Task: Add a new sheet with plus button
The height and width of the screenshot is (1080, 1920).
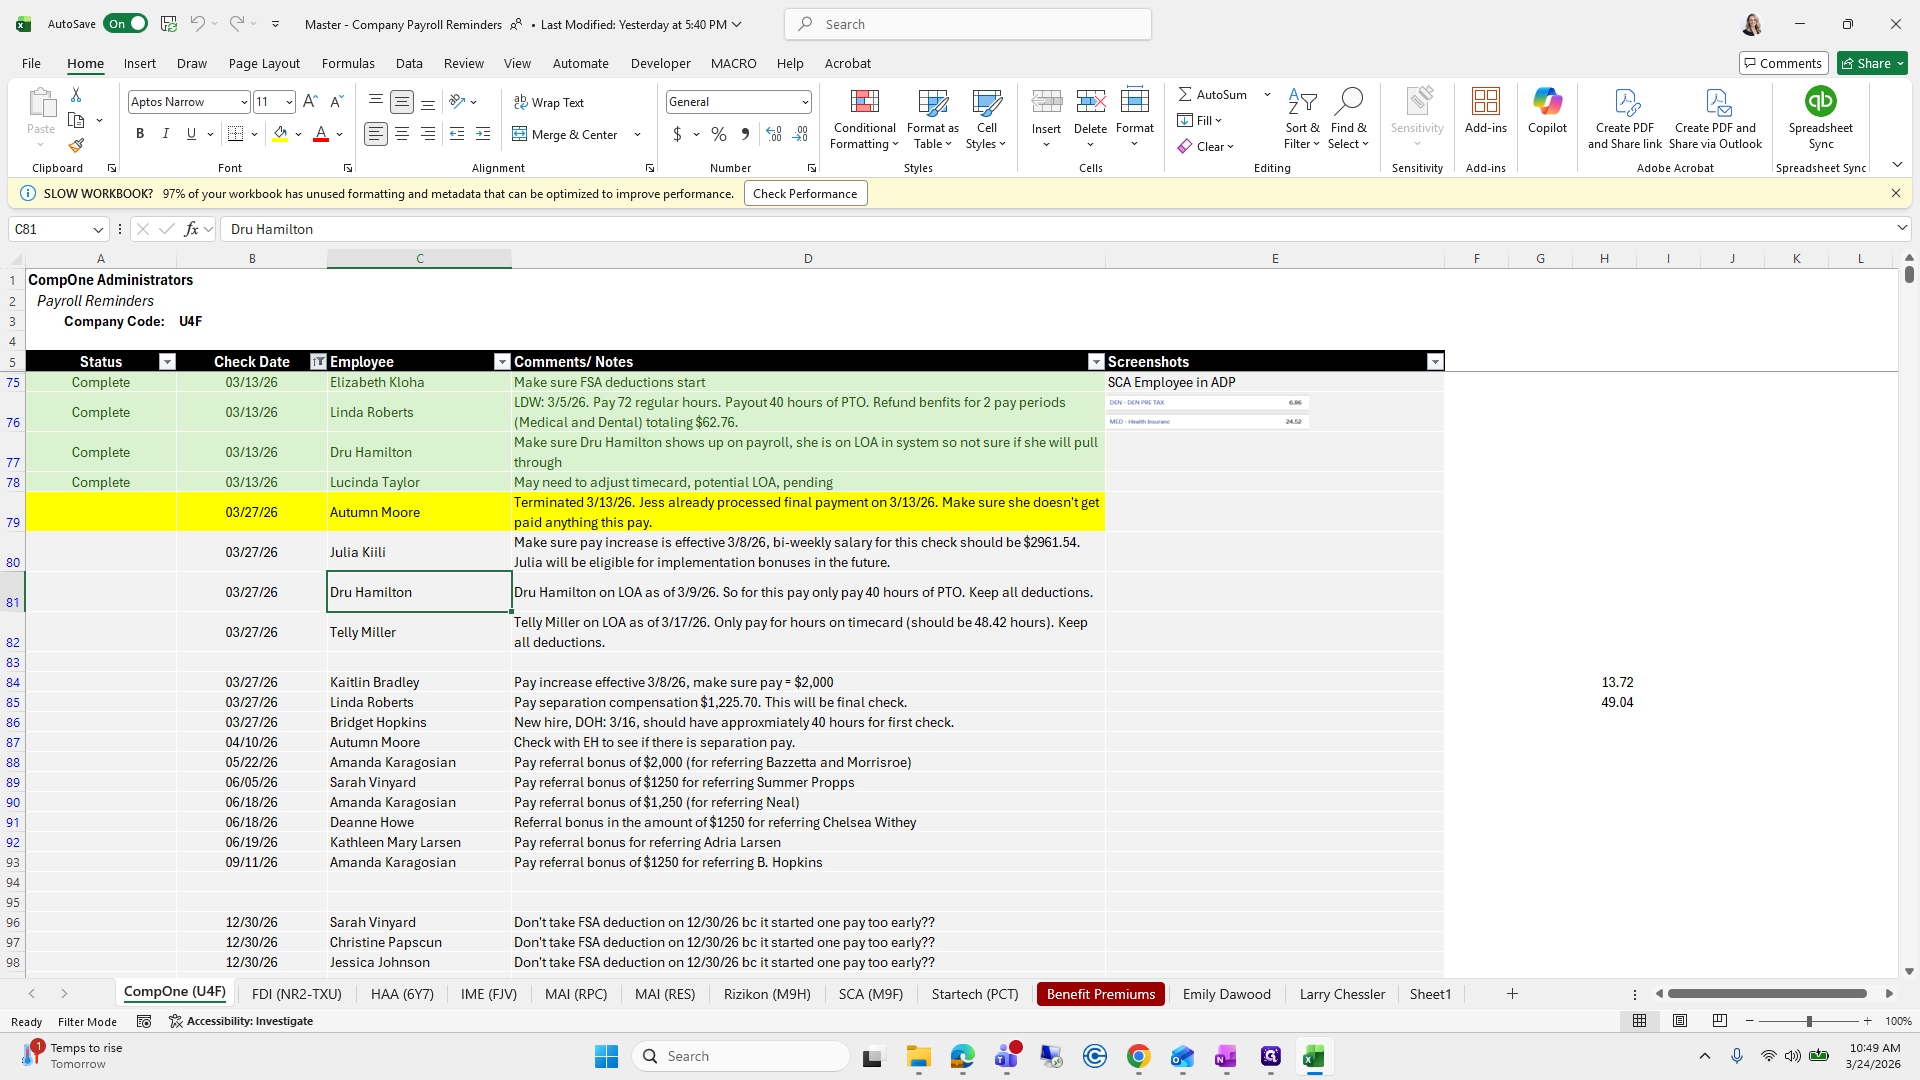Action: pos(1512,994)
